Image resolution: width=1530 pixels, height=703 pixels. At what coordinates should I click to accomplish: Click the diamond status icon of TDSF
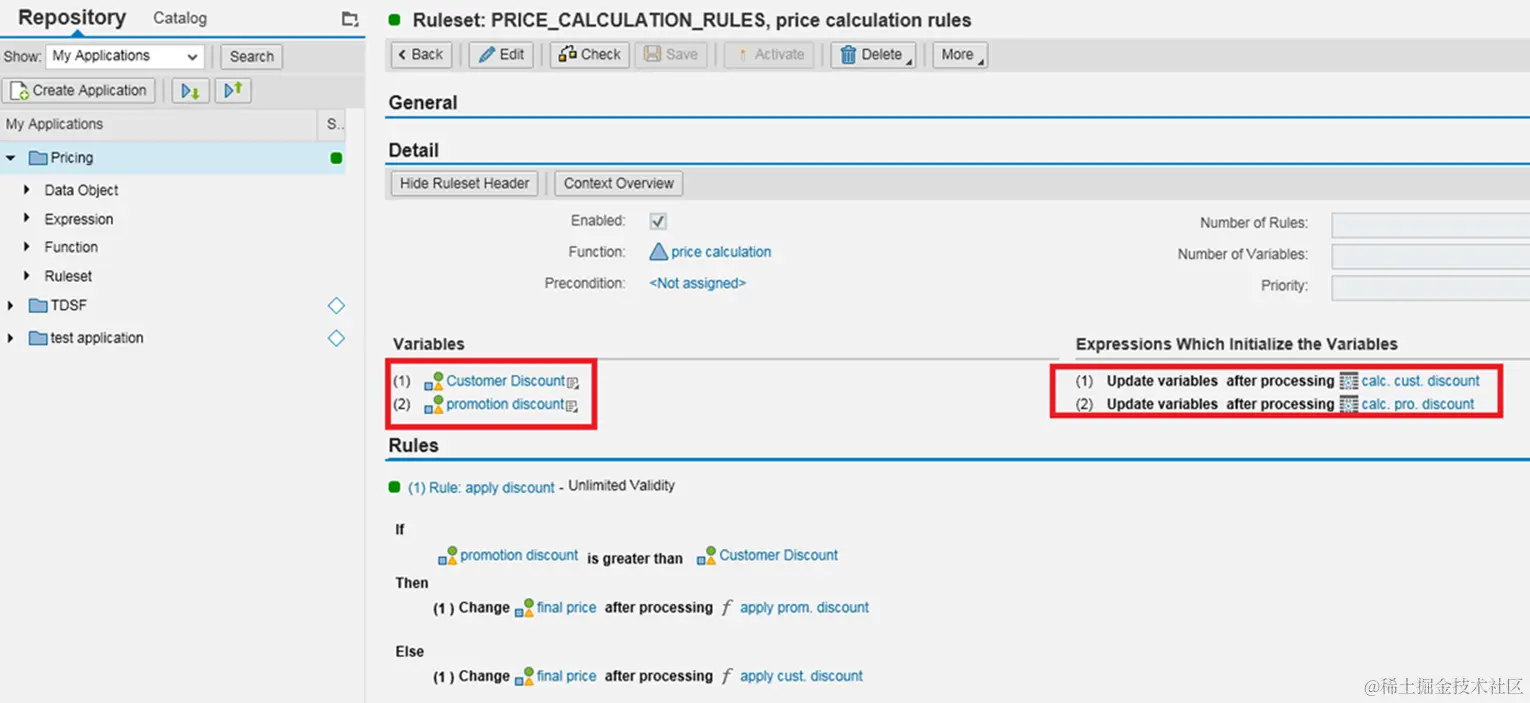(x=336, y=306)
